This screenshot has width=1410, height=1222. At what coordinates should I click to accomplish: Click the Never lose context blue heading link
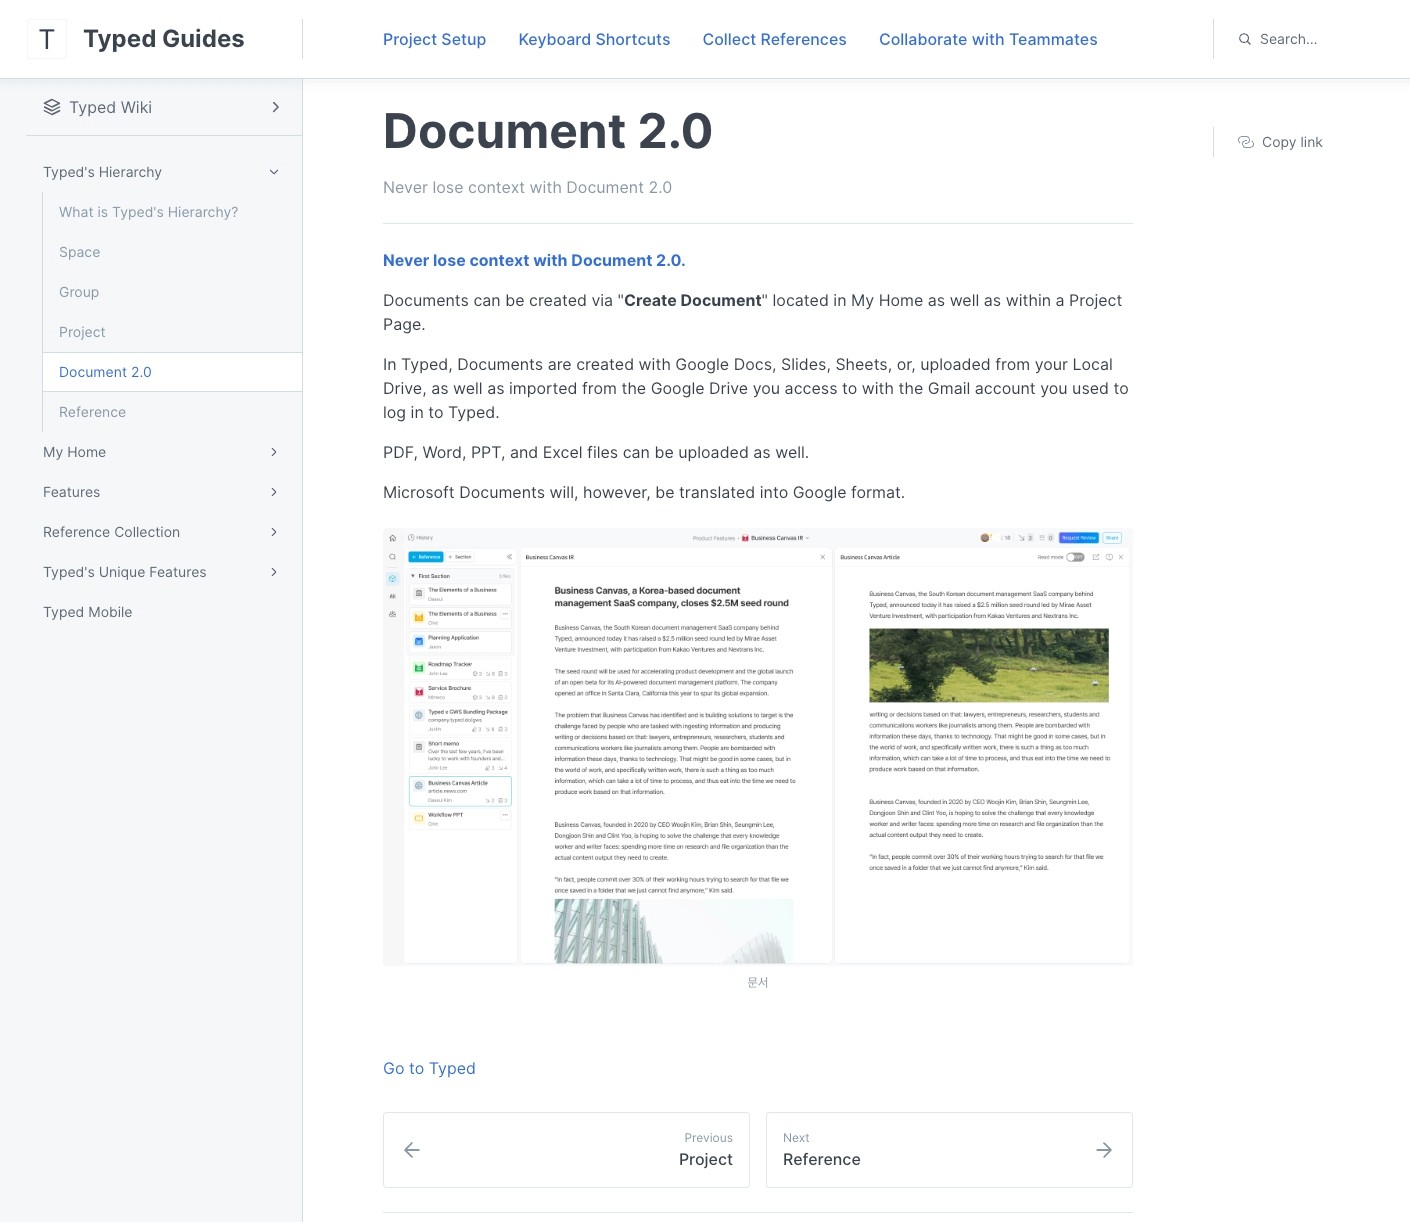534,260
